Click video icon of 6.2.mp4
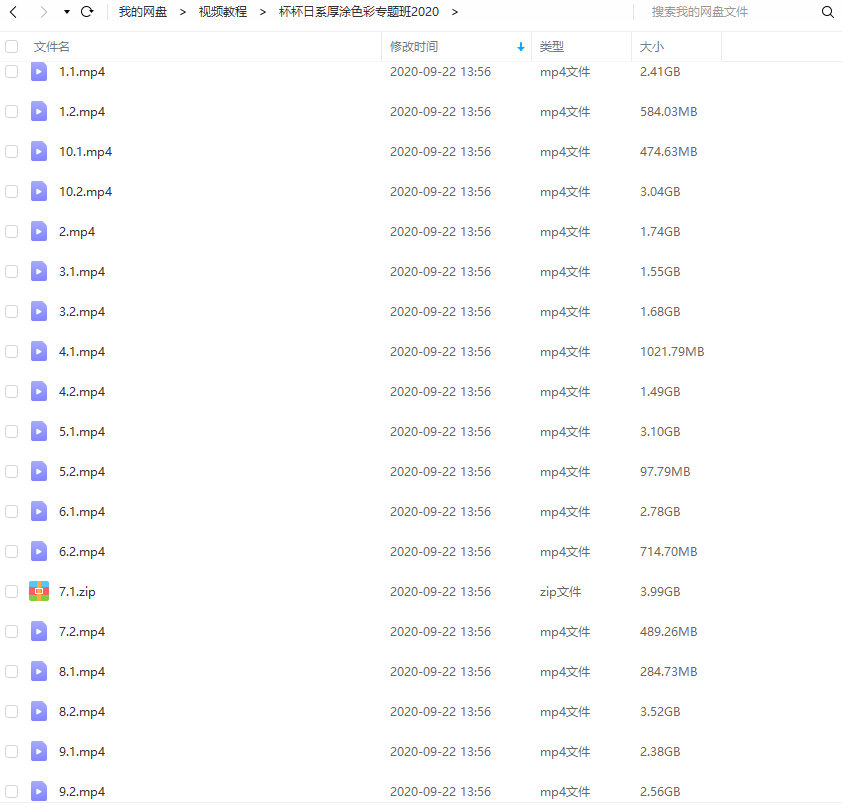Image resolution: width=842 pixels, height=811 pixels. [x=39, y=552]
